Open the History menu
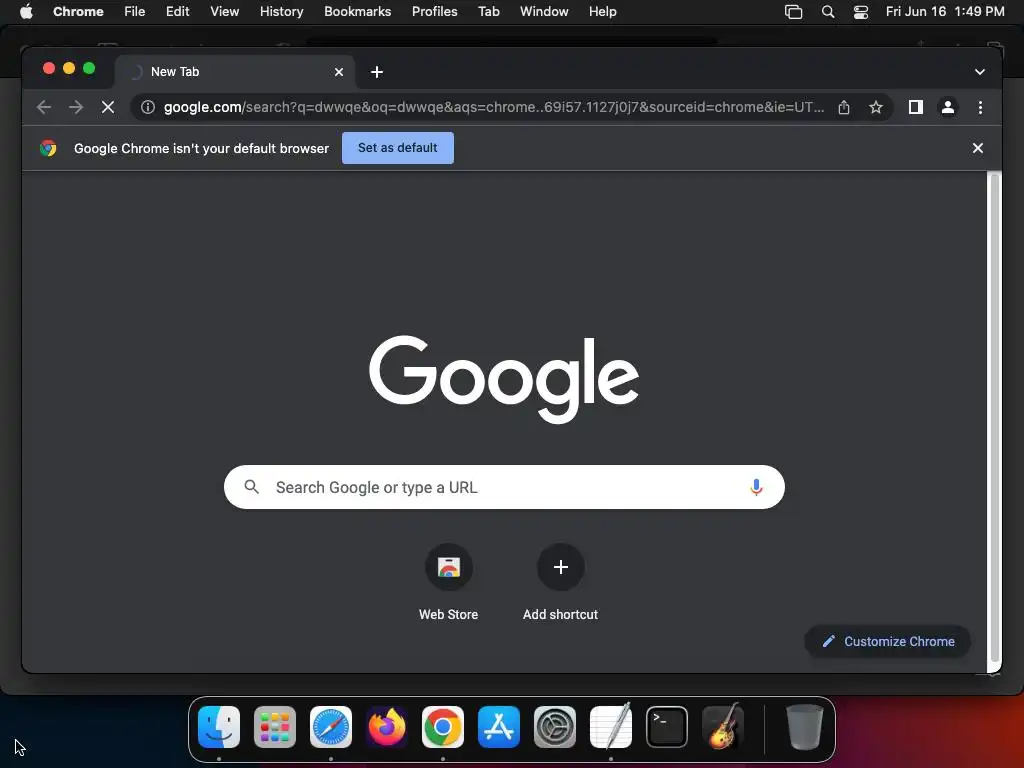Screen dimensions: 1024x768 [x=281, y=11]
